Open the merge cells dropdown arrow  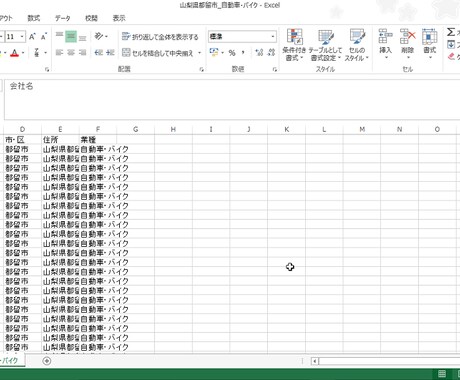(x=200, y=53)
